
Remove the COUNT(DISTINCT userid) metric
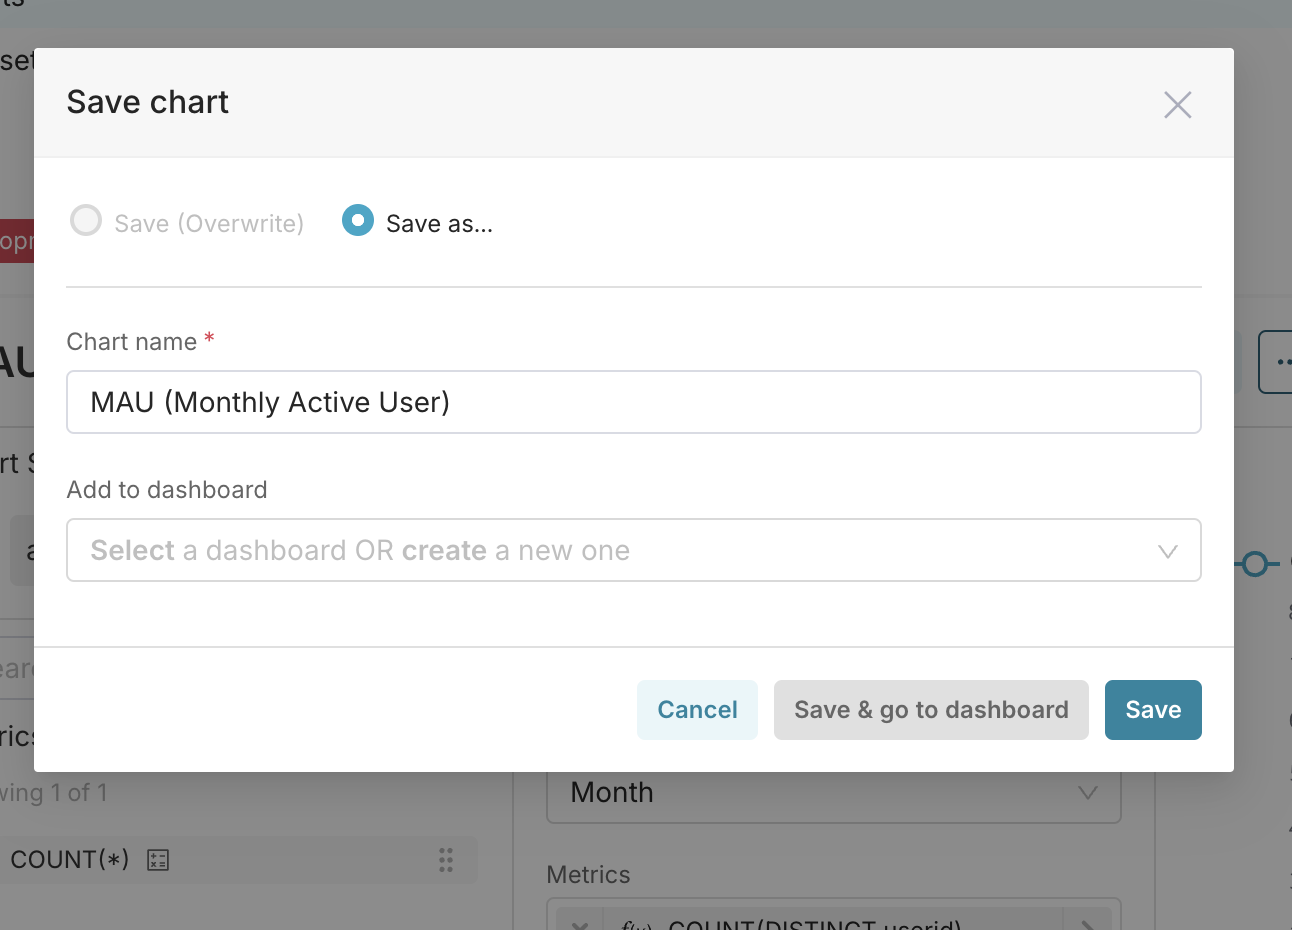click(580, 922)
